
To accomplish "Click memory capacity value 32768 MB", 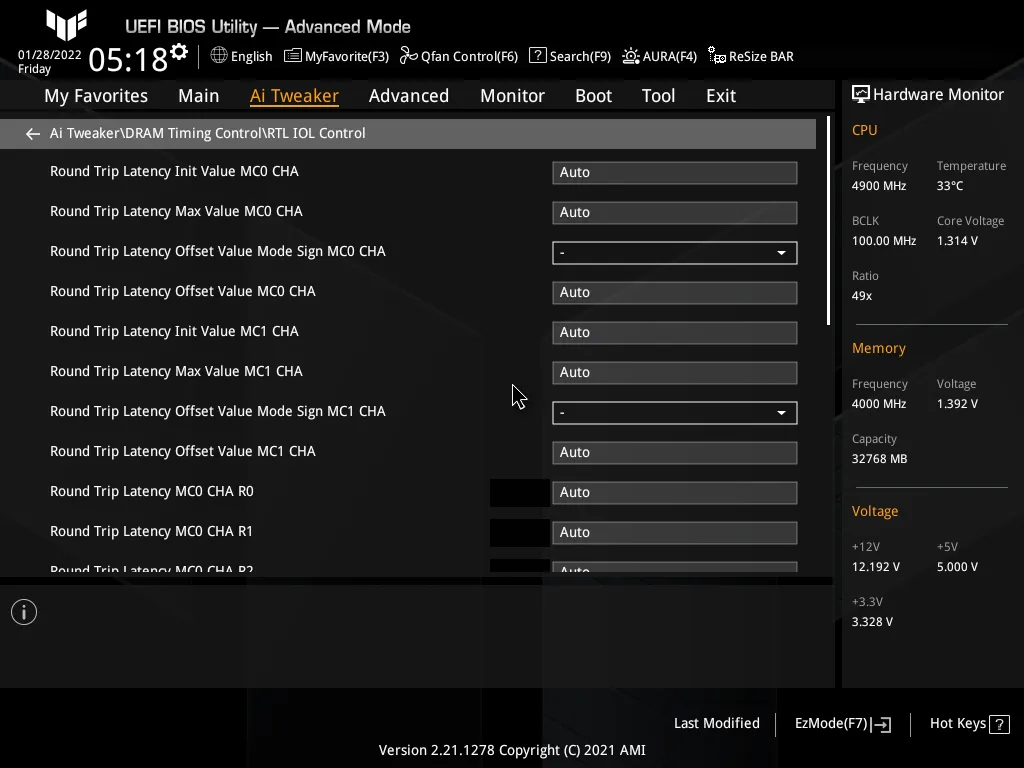I will [880, 459].
